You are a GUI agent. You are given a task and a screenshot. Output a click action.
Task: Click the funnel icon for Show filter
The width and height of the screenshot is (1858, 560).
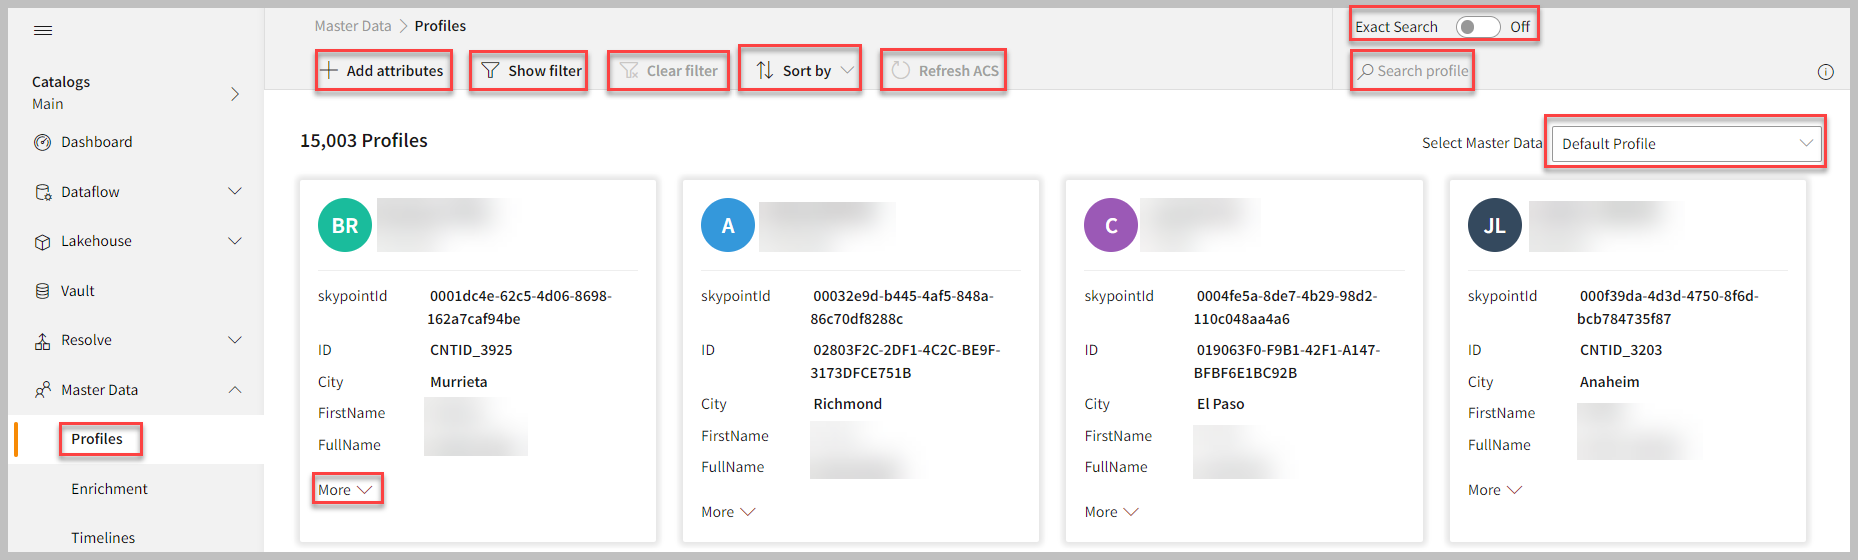tap(490, 70)
